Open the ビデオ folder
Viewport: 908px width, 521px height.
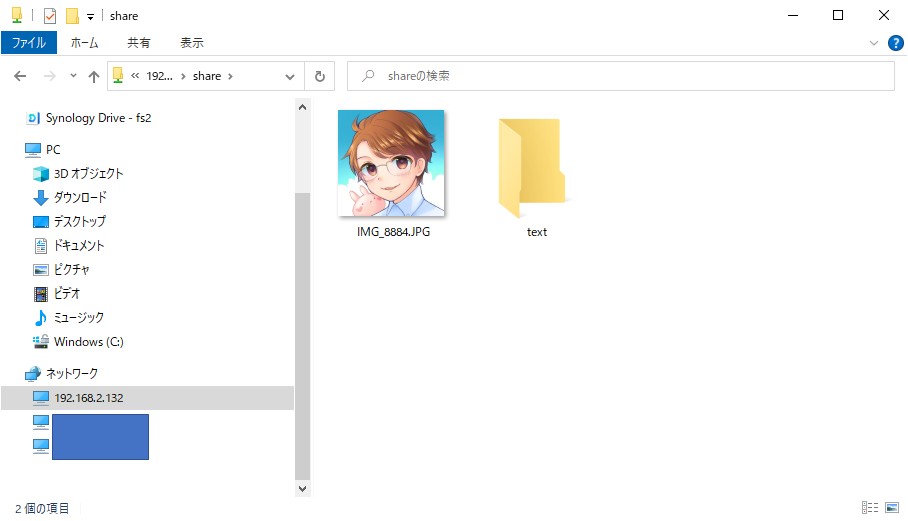click(x=67, y=293)
